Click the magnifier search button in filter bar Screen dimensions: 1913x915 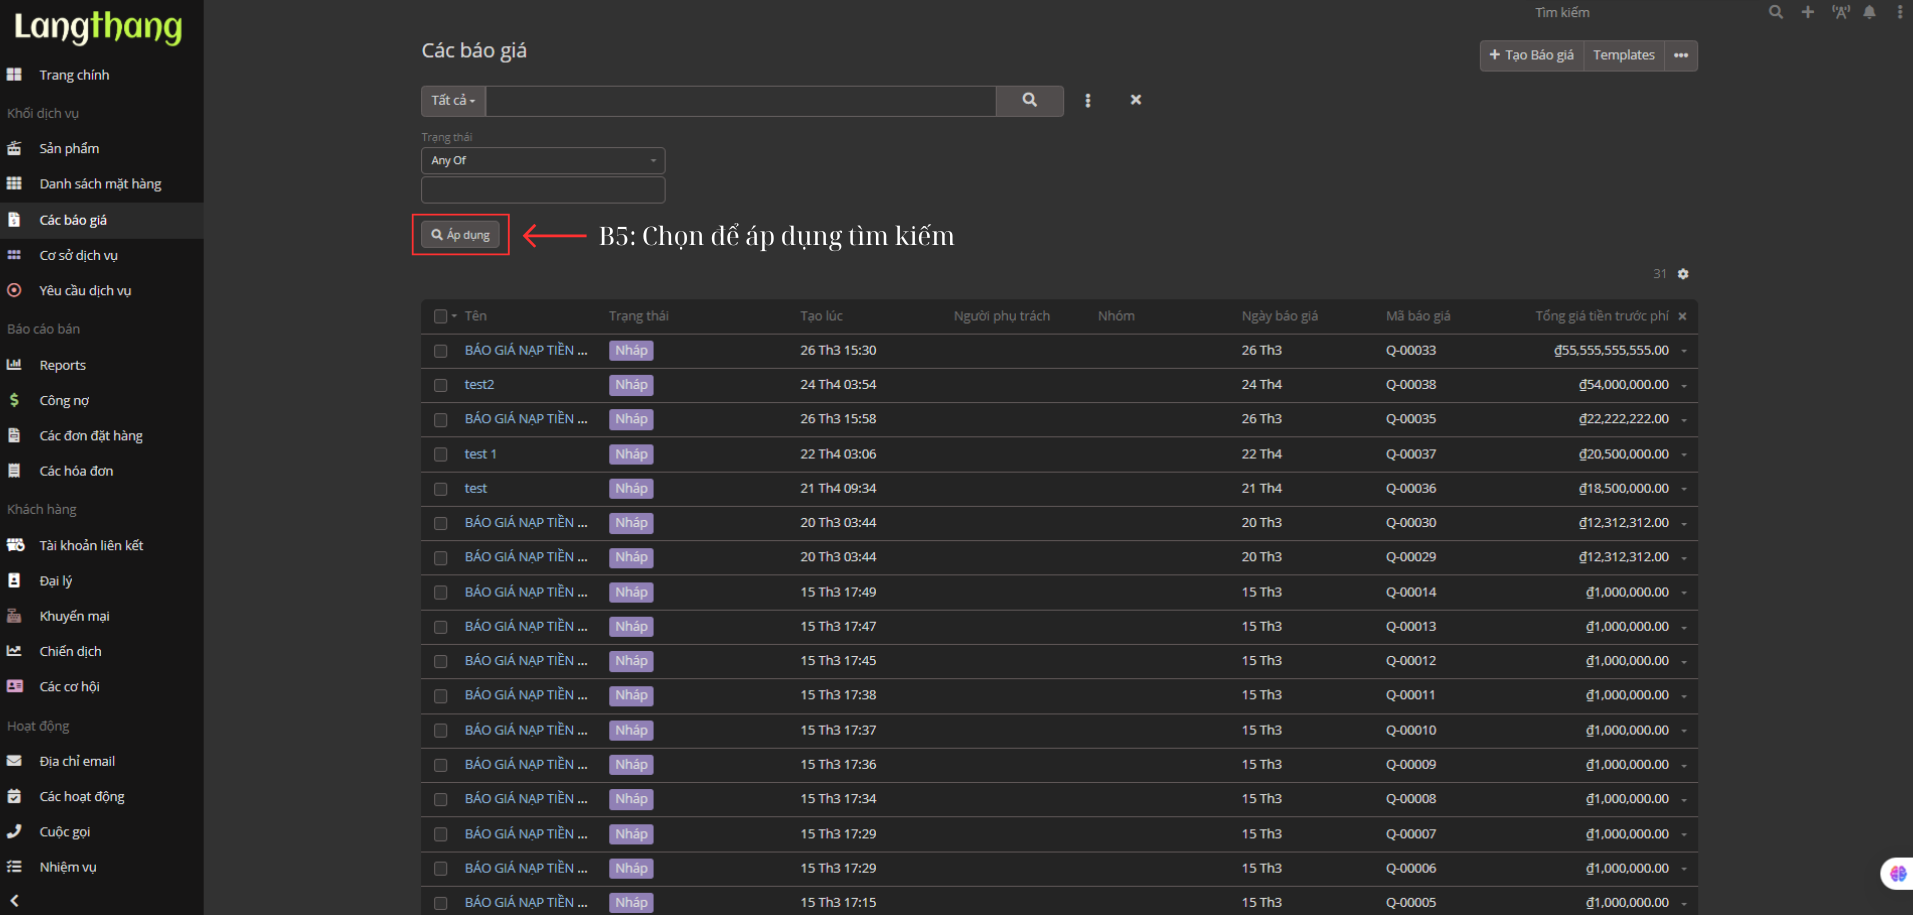tap(1029, 100)
